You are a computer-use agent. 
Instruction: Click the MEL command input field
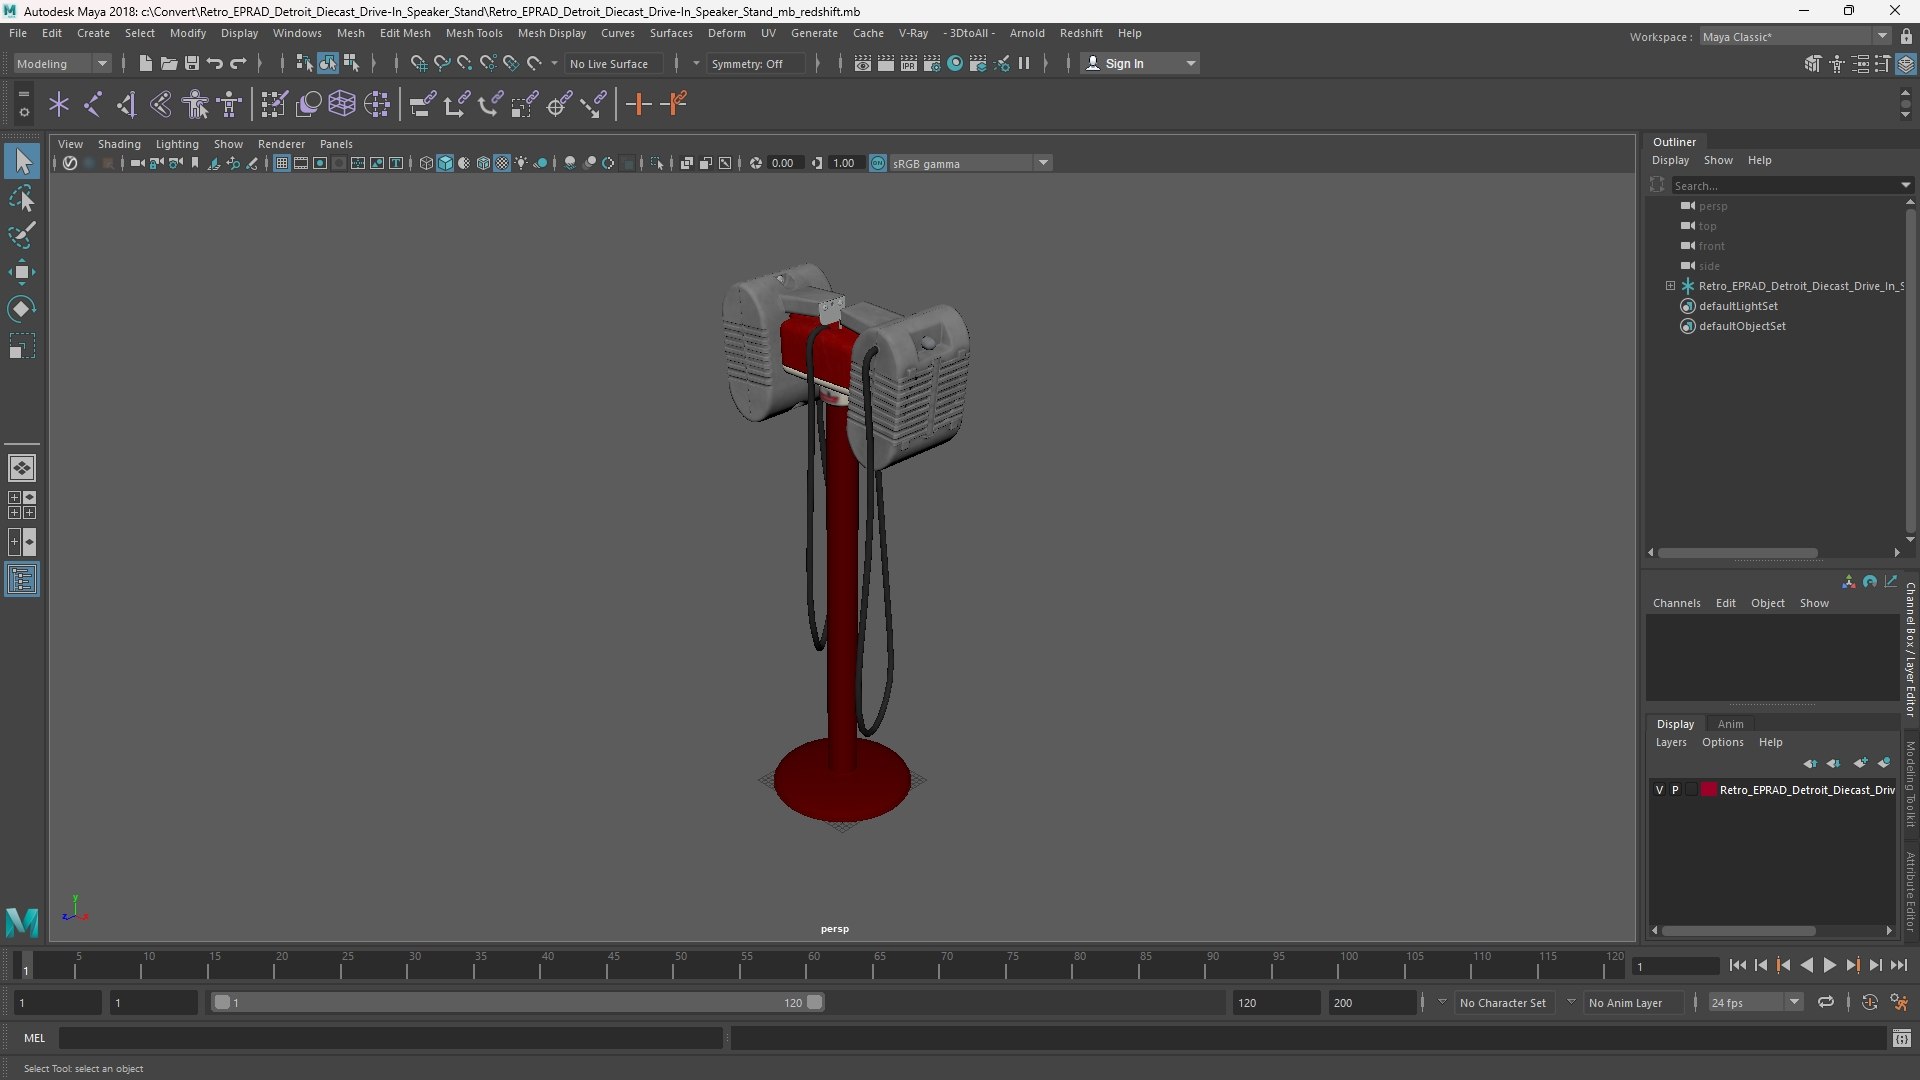coord(390,1038)
